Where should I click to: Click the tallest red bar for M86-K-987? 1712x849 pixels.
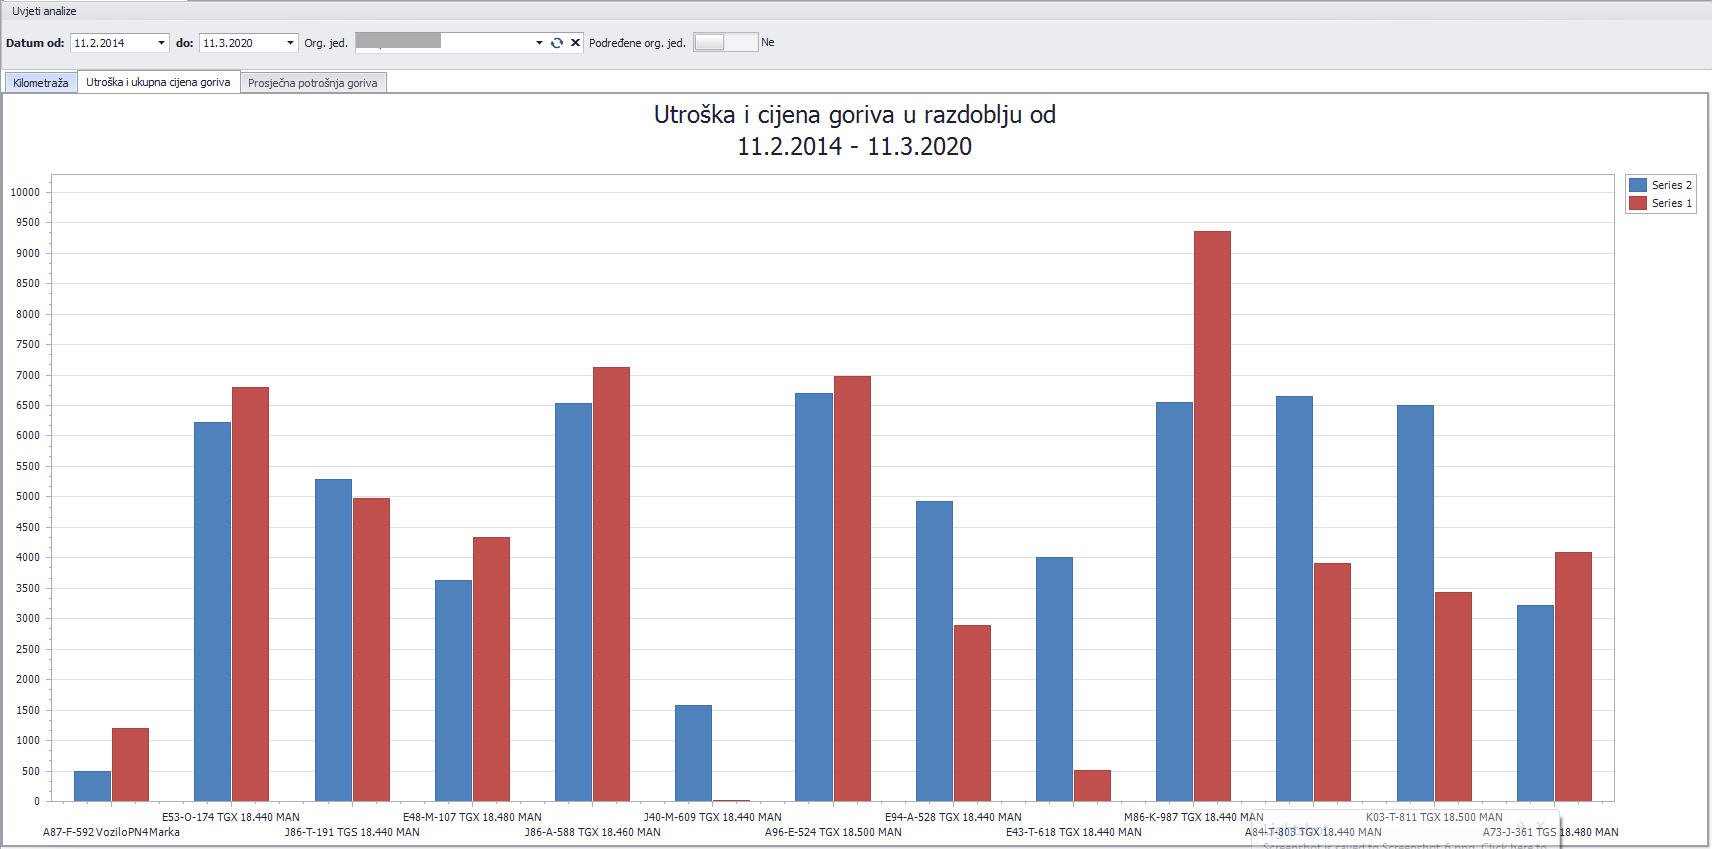coord(1212,516)
